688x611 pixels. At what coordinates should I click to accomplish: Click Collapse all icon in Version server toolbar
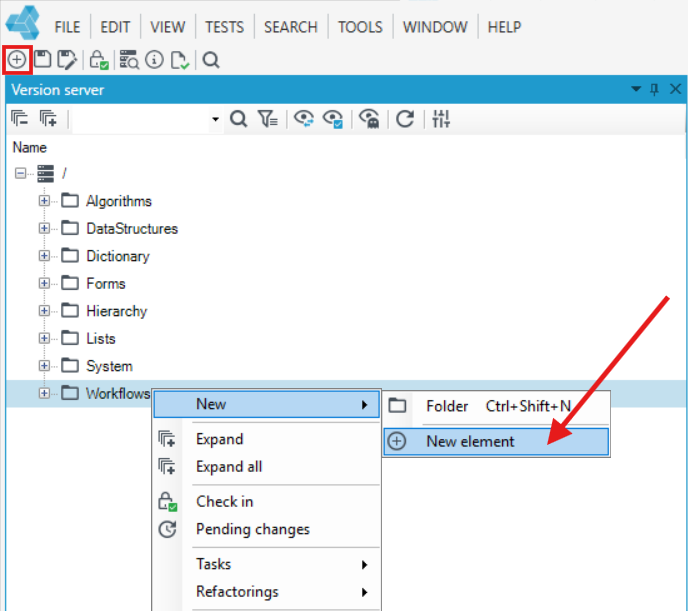[x=20, y=118]
